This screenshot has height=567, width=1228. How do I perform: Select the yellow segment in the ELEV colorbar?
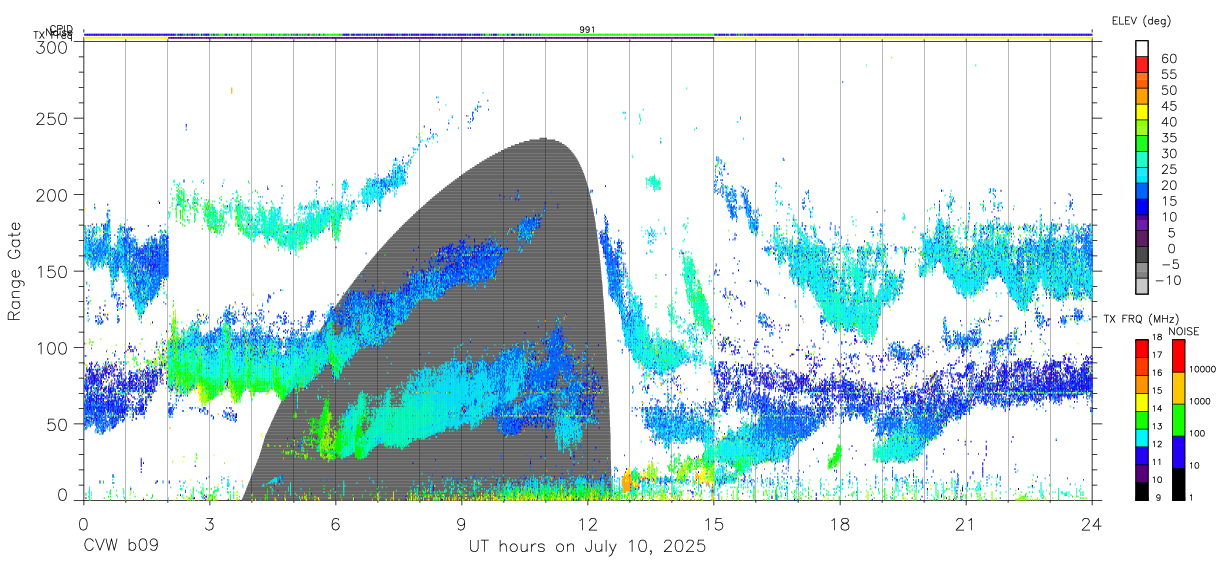click(x=1142, y=112)
